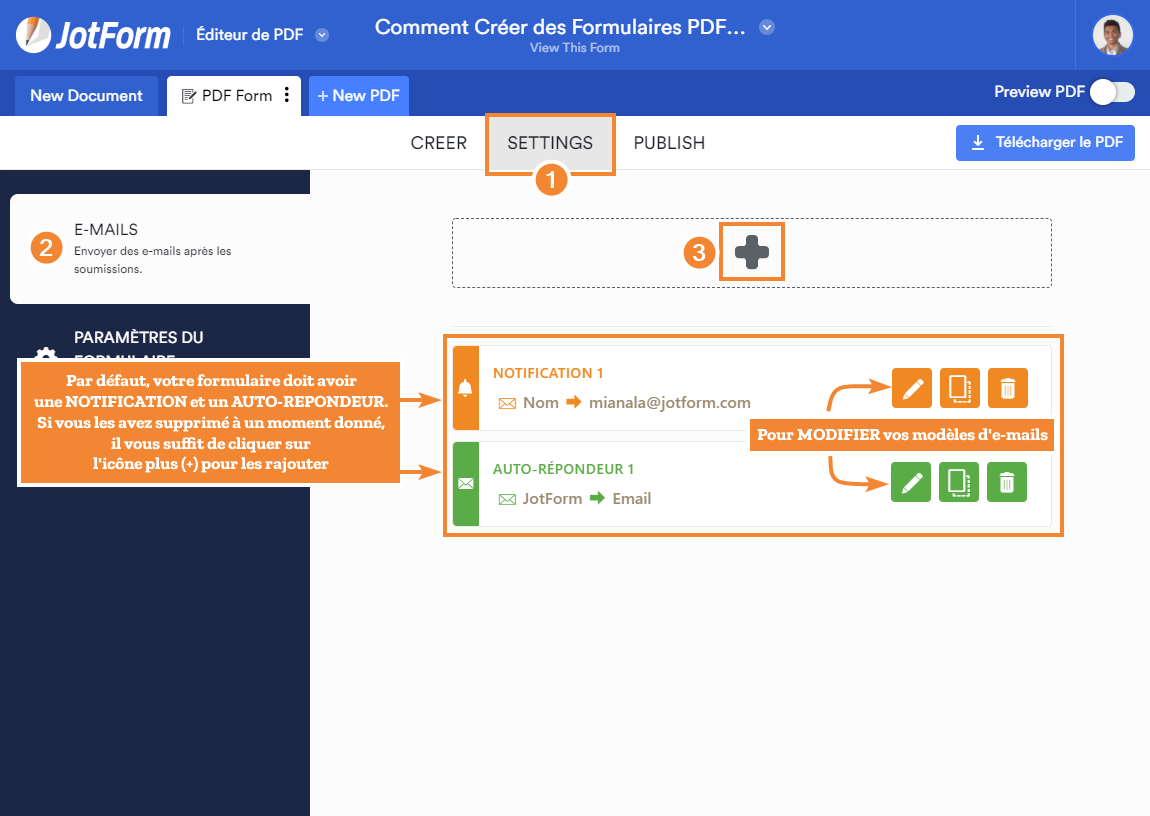Open the user profile avatar
The width and height of the screenshot is (1150, 816).
1112,34
